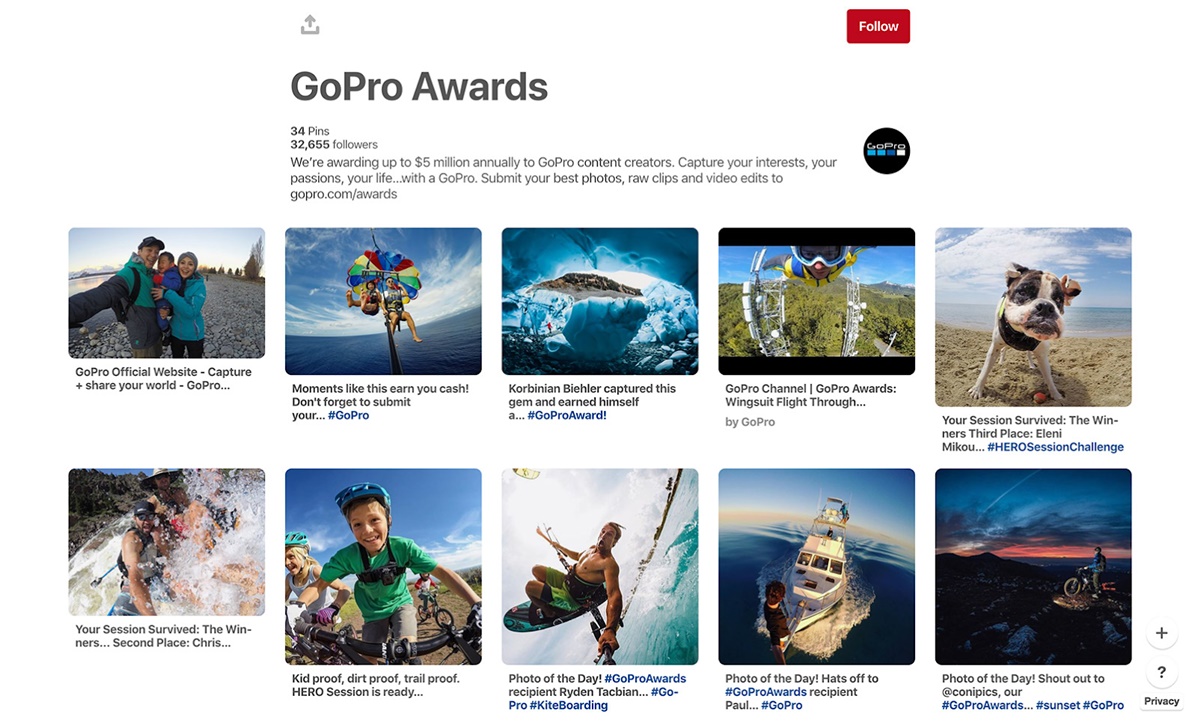Open the sunset mountain biker pin
The height and width of the screenshot is (722, 1200).
point(1033,566)
